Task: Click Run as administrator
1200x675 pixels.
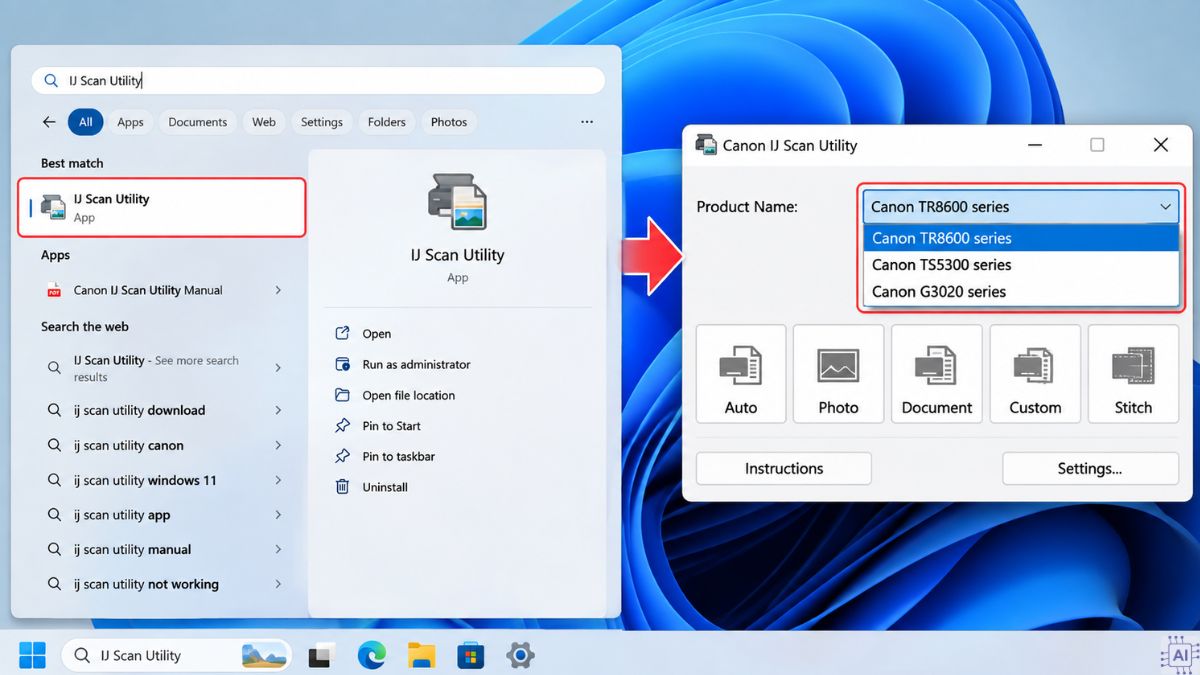Action: click(402, 365)
